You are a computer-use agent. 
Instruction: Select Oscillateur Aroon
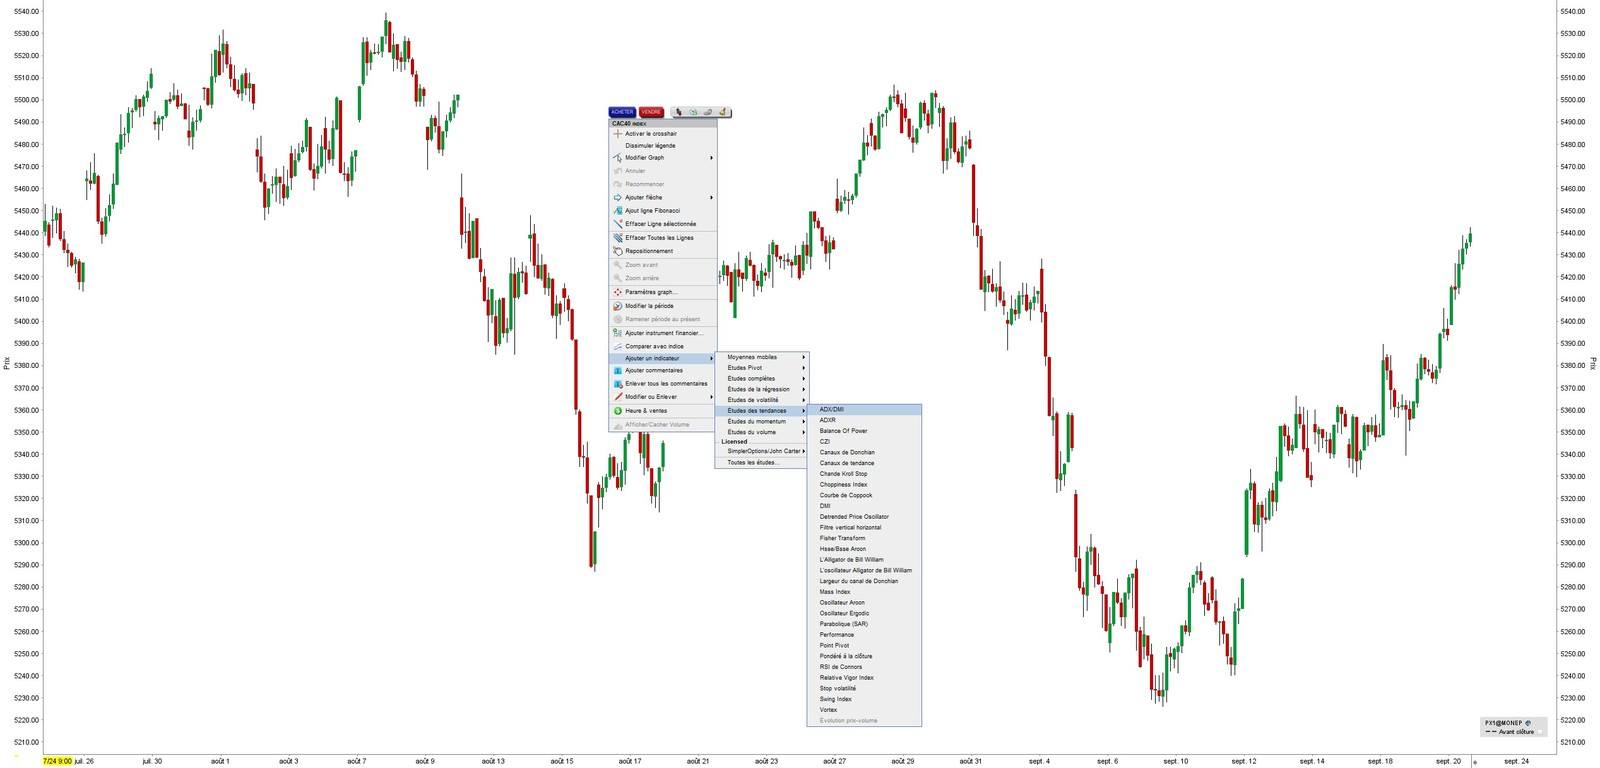coord(864,603)
